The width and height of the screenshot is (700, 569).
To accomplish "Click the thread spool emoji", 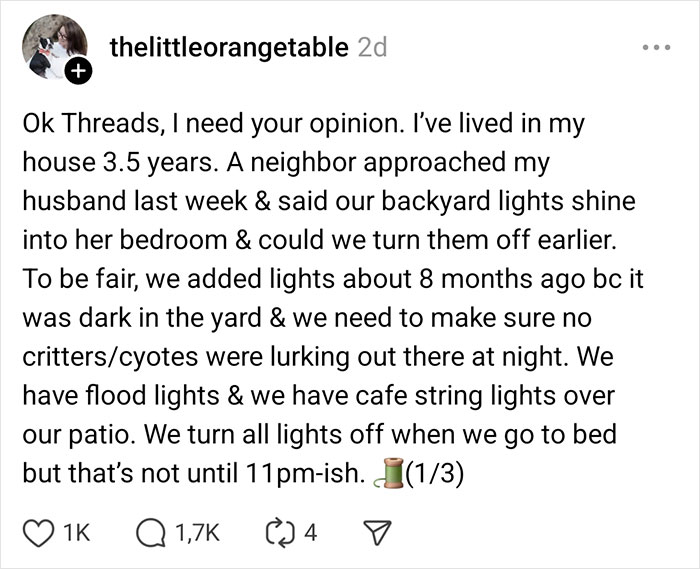I will pyautogui.click(x=383, y=473).
